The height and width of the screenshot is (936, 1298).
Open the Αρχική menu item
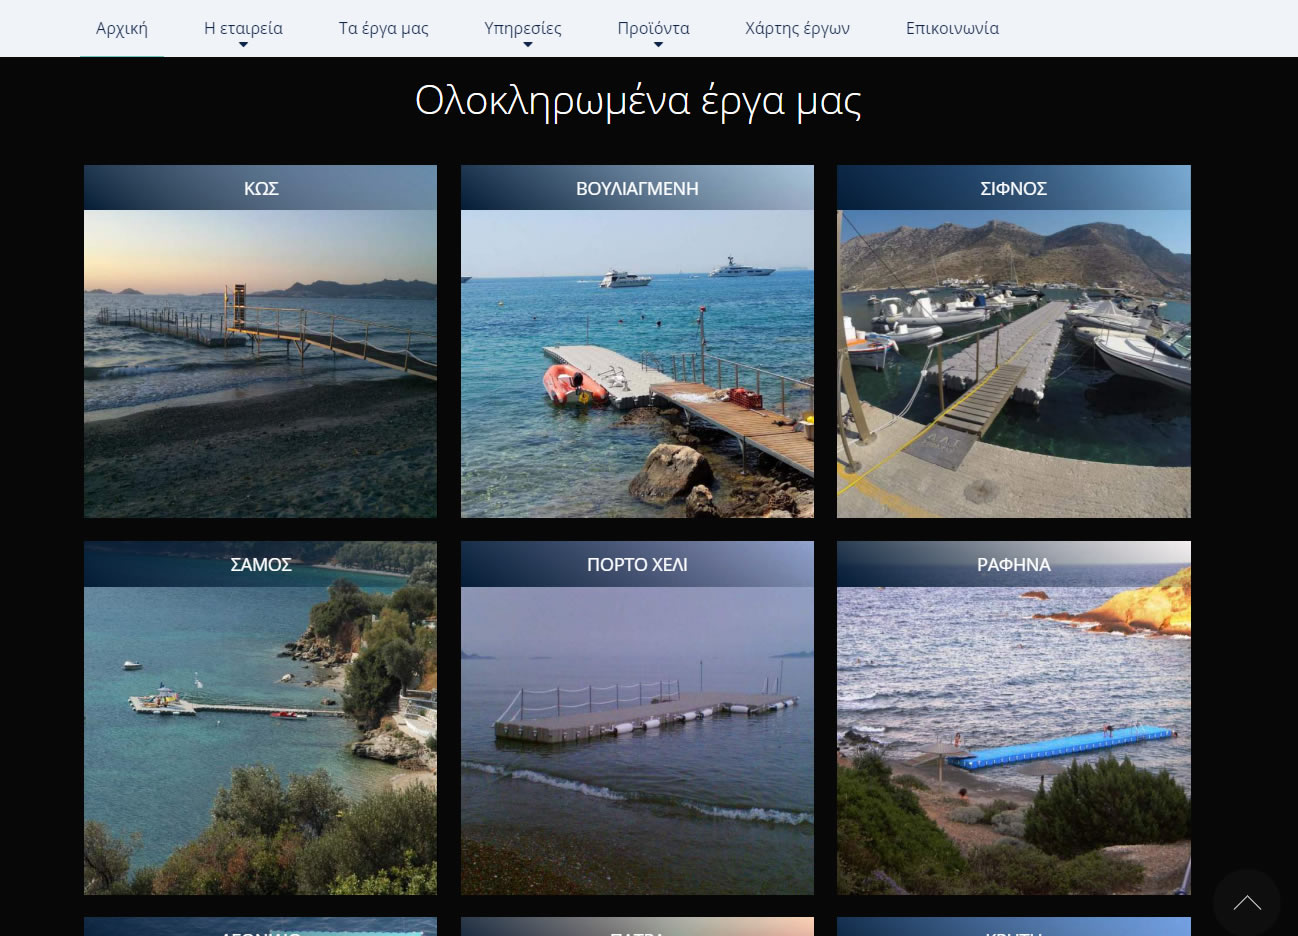pyautogui.click(x=122, y=28)
